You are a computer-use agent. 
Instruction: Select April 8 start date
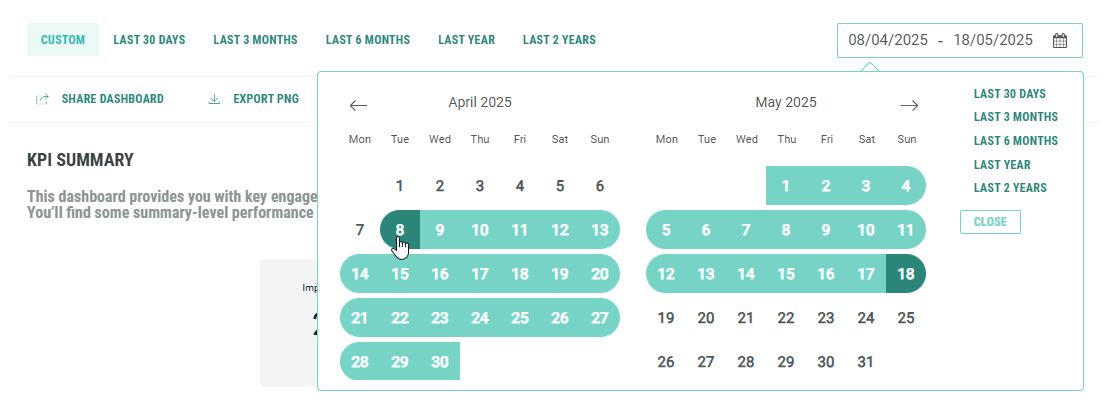click(400, 230)
